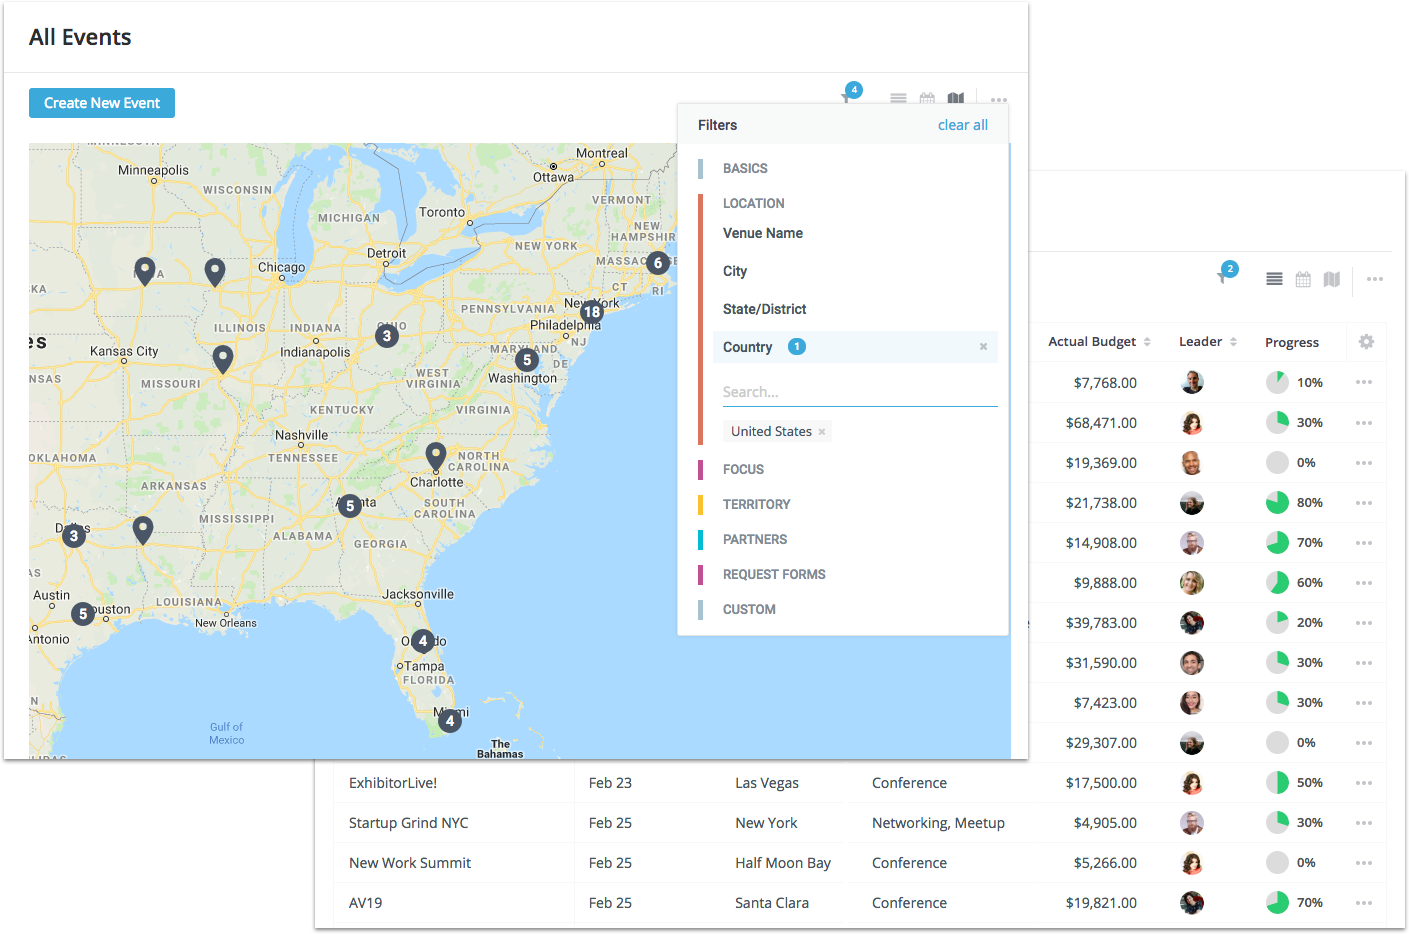Open table column settings gear icon

coord(1366,342)
